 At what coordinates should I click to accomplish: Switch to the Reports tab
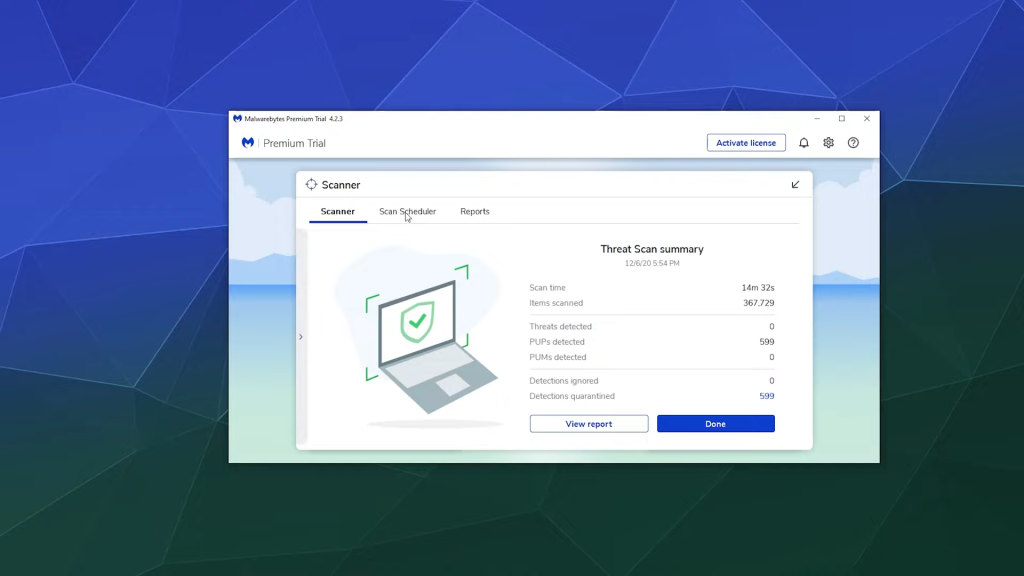pos(475,212)
